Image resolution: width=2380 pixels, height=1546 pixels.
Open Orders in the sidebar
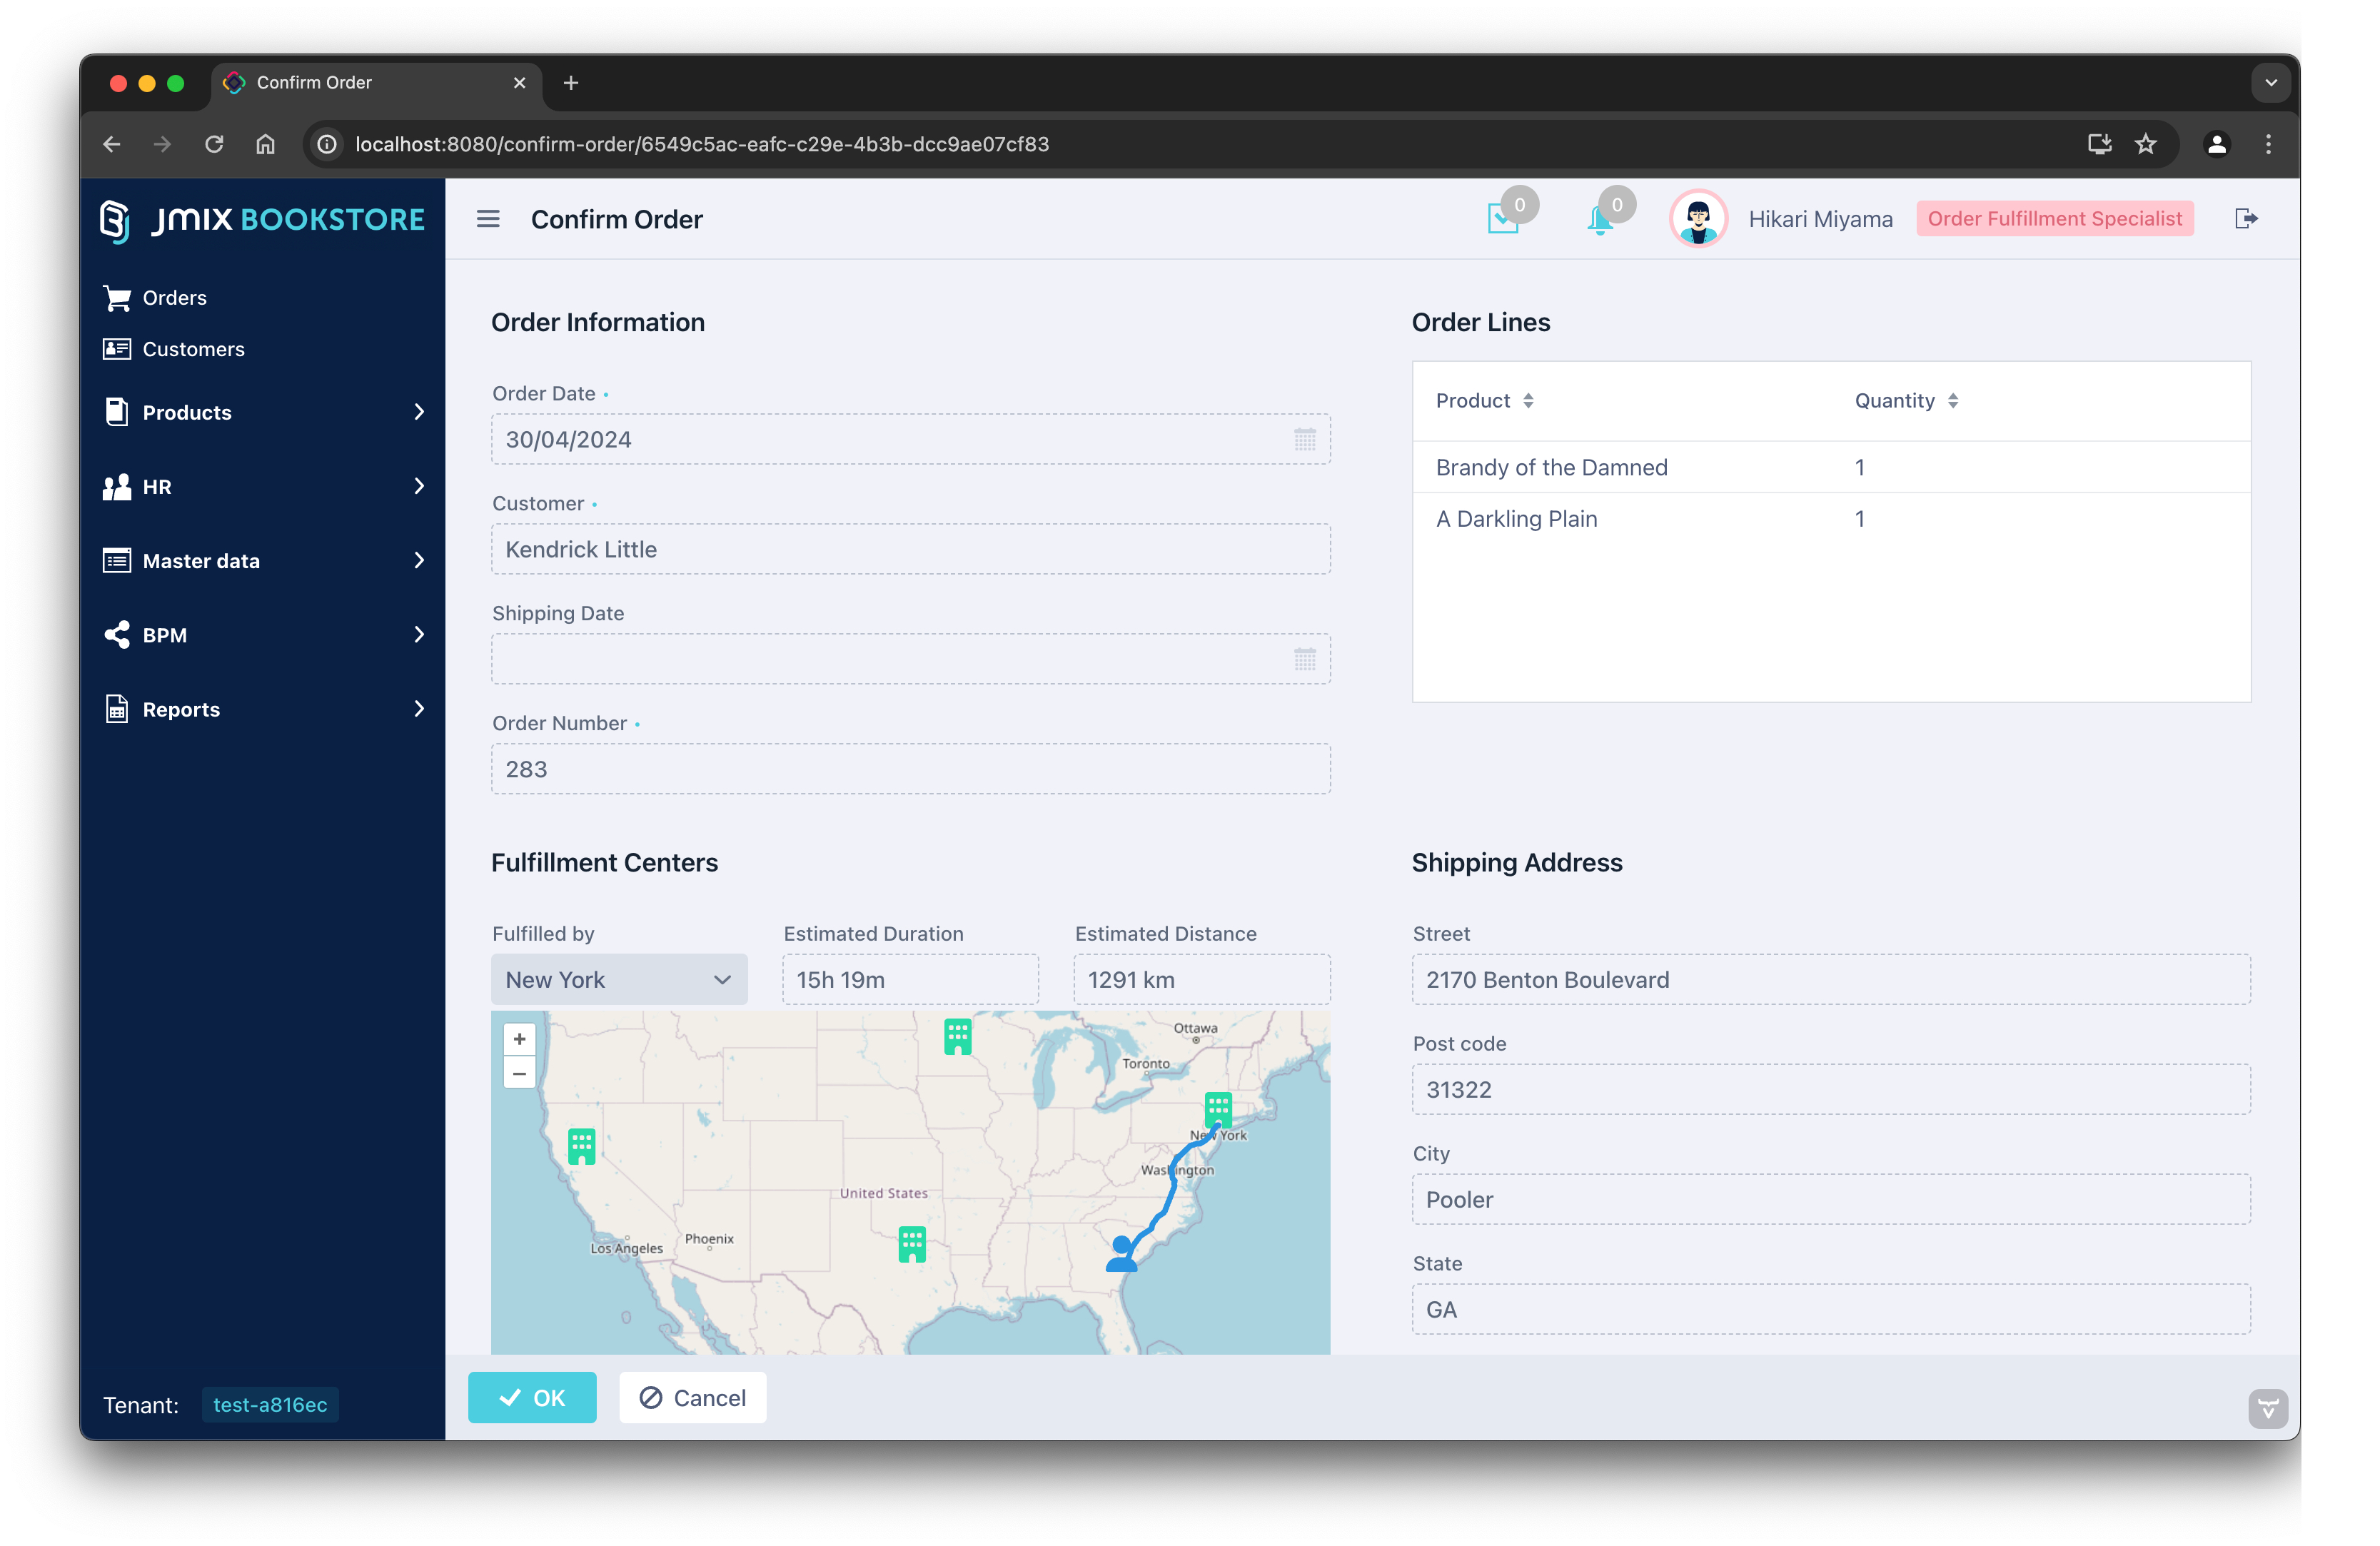[174, 298]
